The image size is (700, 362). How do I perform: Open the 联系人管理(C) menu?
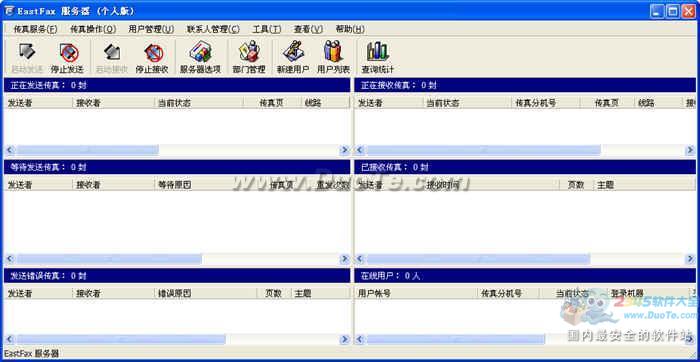[x=213, y=29]
